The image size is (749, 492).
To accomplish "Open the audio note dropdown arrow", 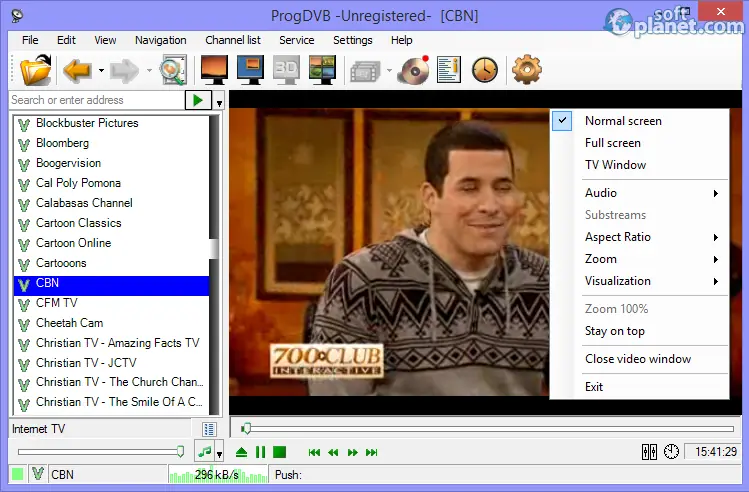I will [x=219, y=454].
